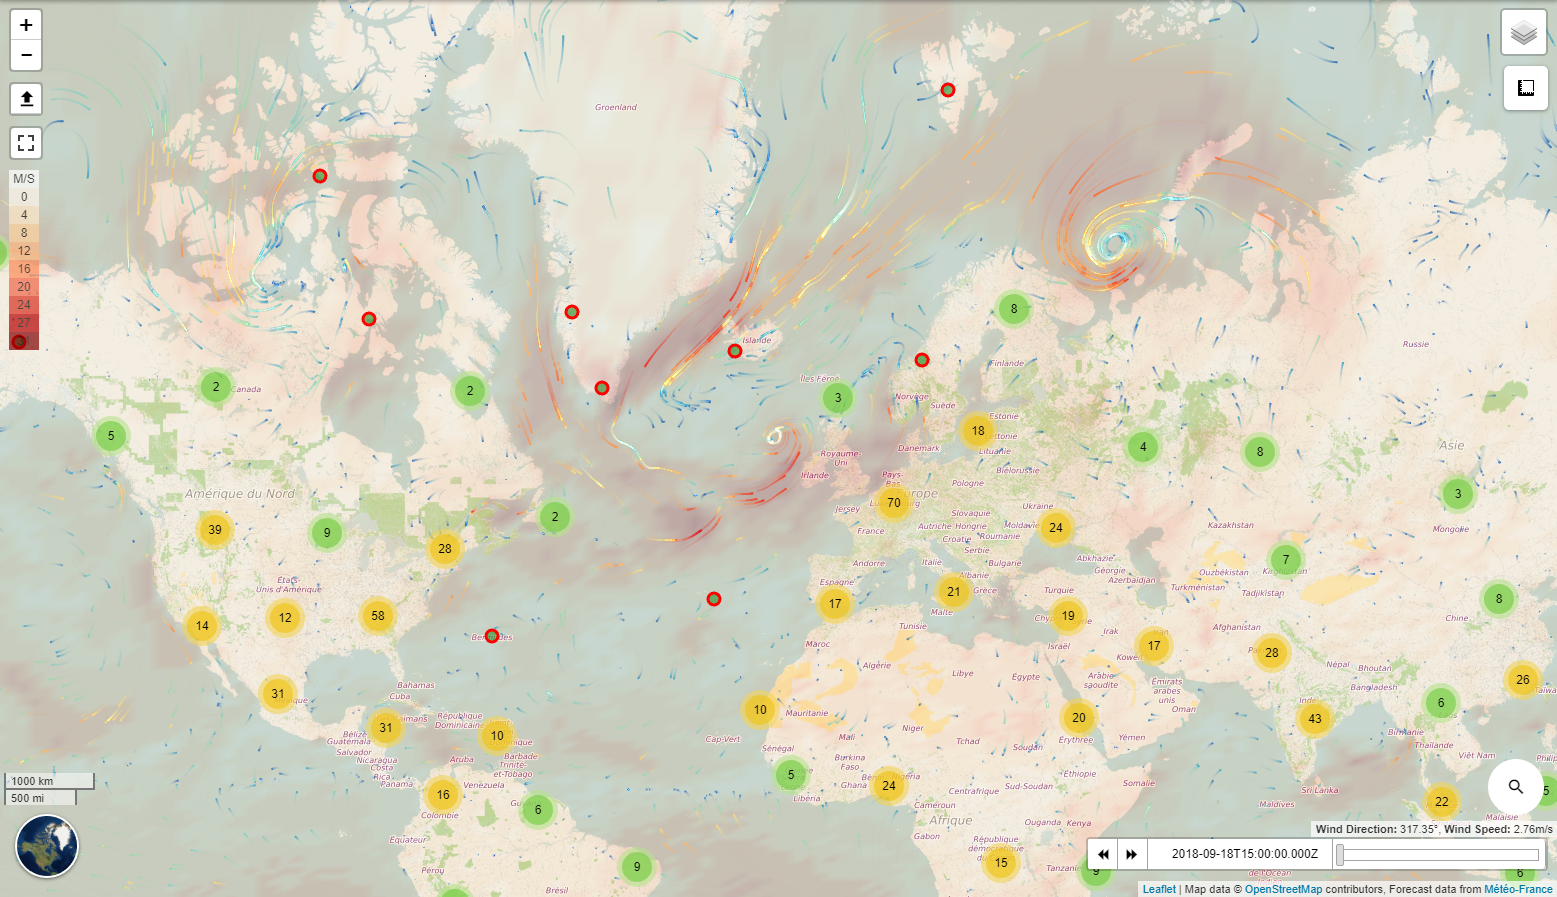Expand the cluster of 3 near Faroe Islands
1557x897 pixels.
[x=838, y=398]
